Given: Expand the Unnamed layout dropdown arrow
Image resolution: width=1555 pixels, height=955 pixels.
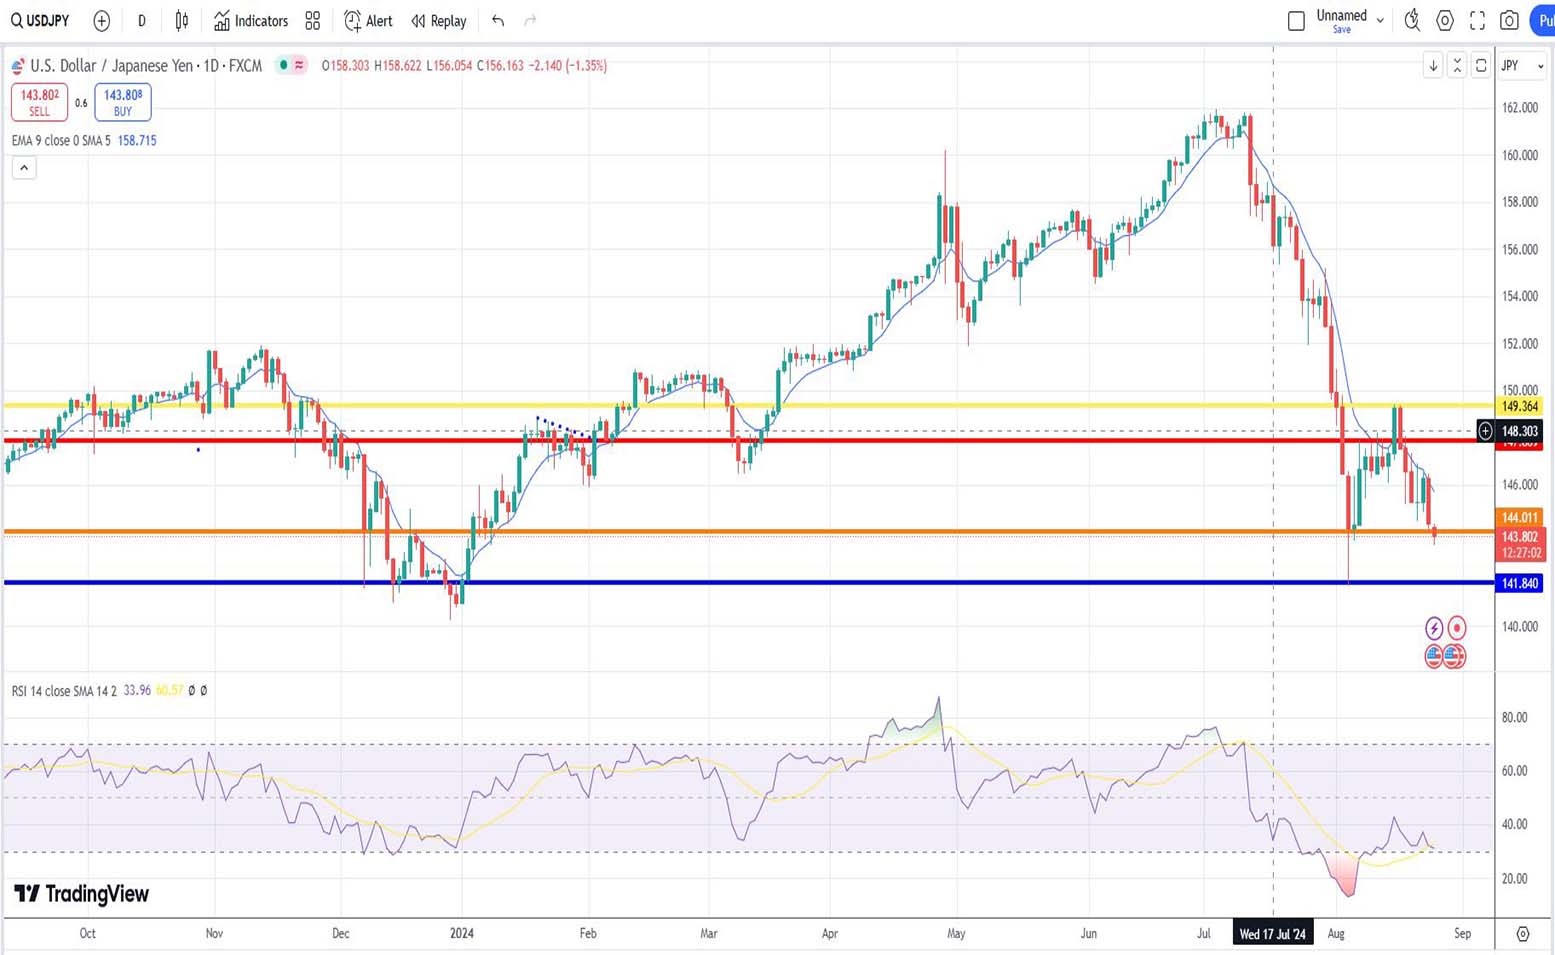Looking at the screenshot, I should (x=1380, y=20).
